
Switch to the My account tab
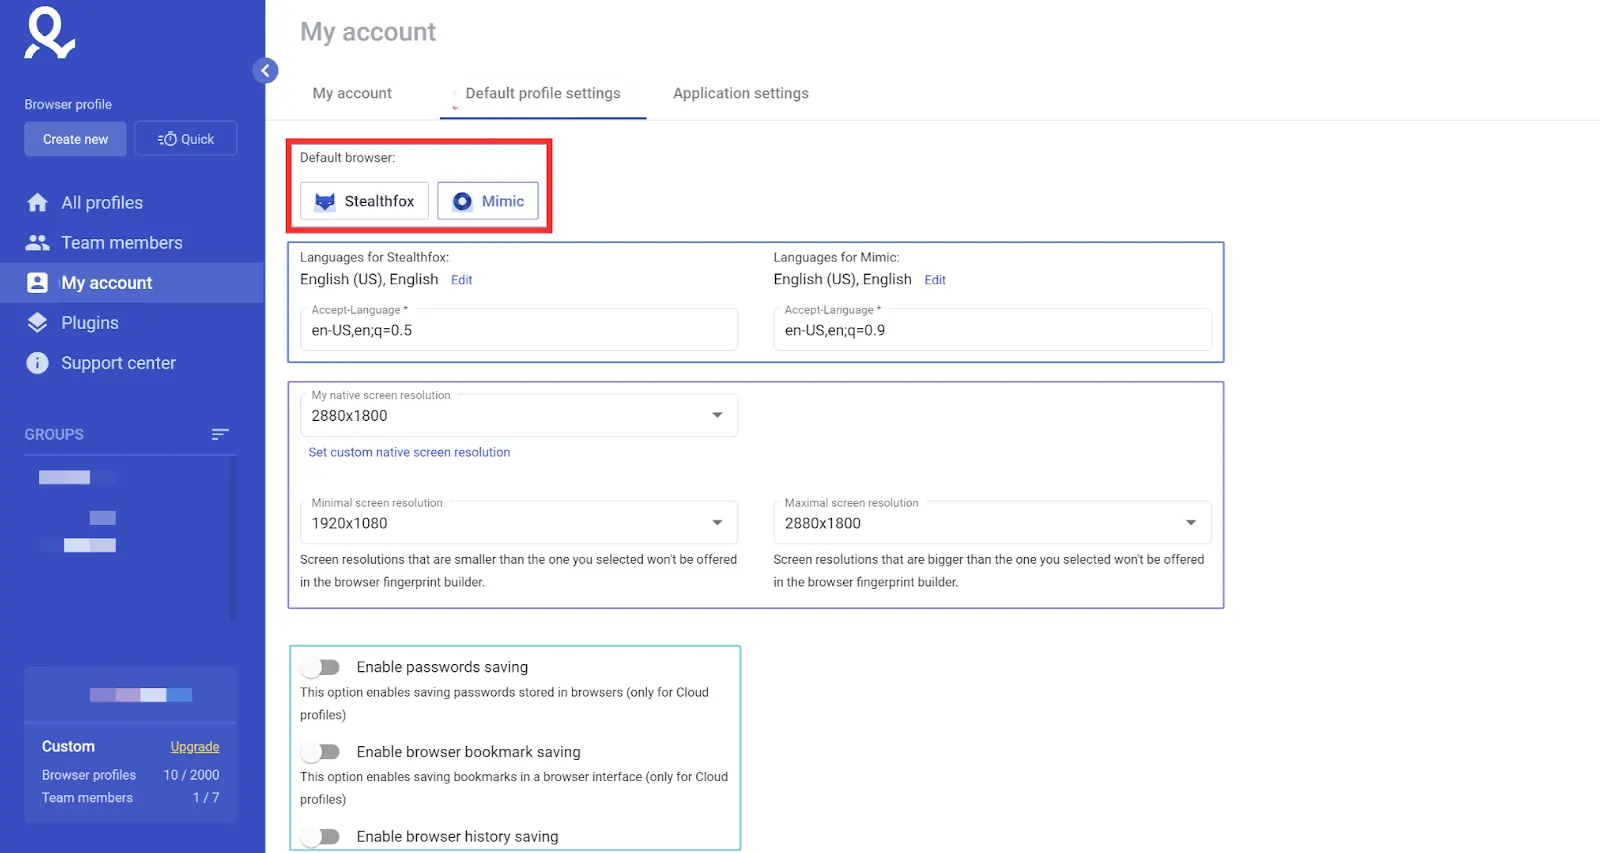pyautogui.click(x=352, y=93)
